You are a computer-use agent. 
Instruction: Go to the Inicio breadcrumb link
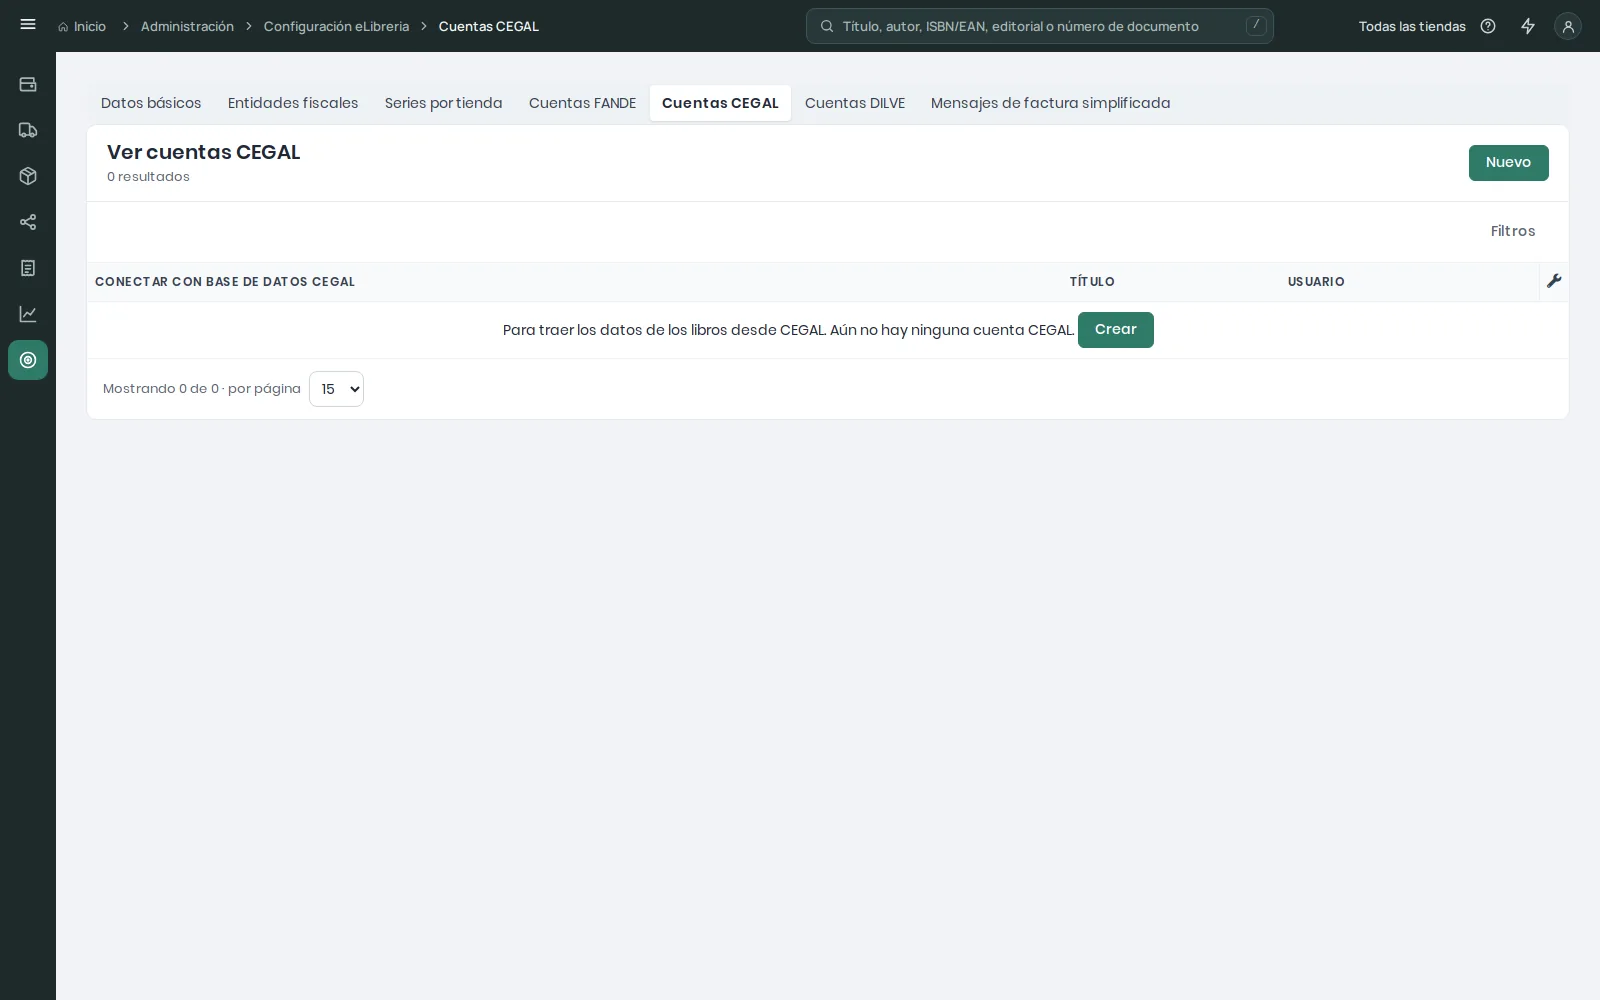tap(82, 26)
